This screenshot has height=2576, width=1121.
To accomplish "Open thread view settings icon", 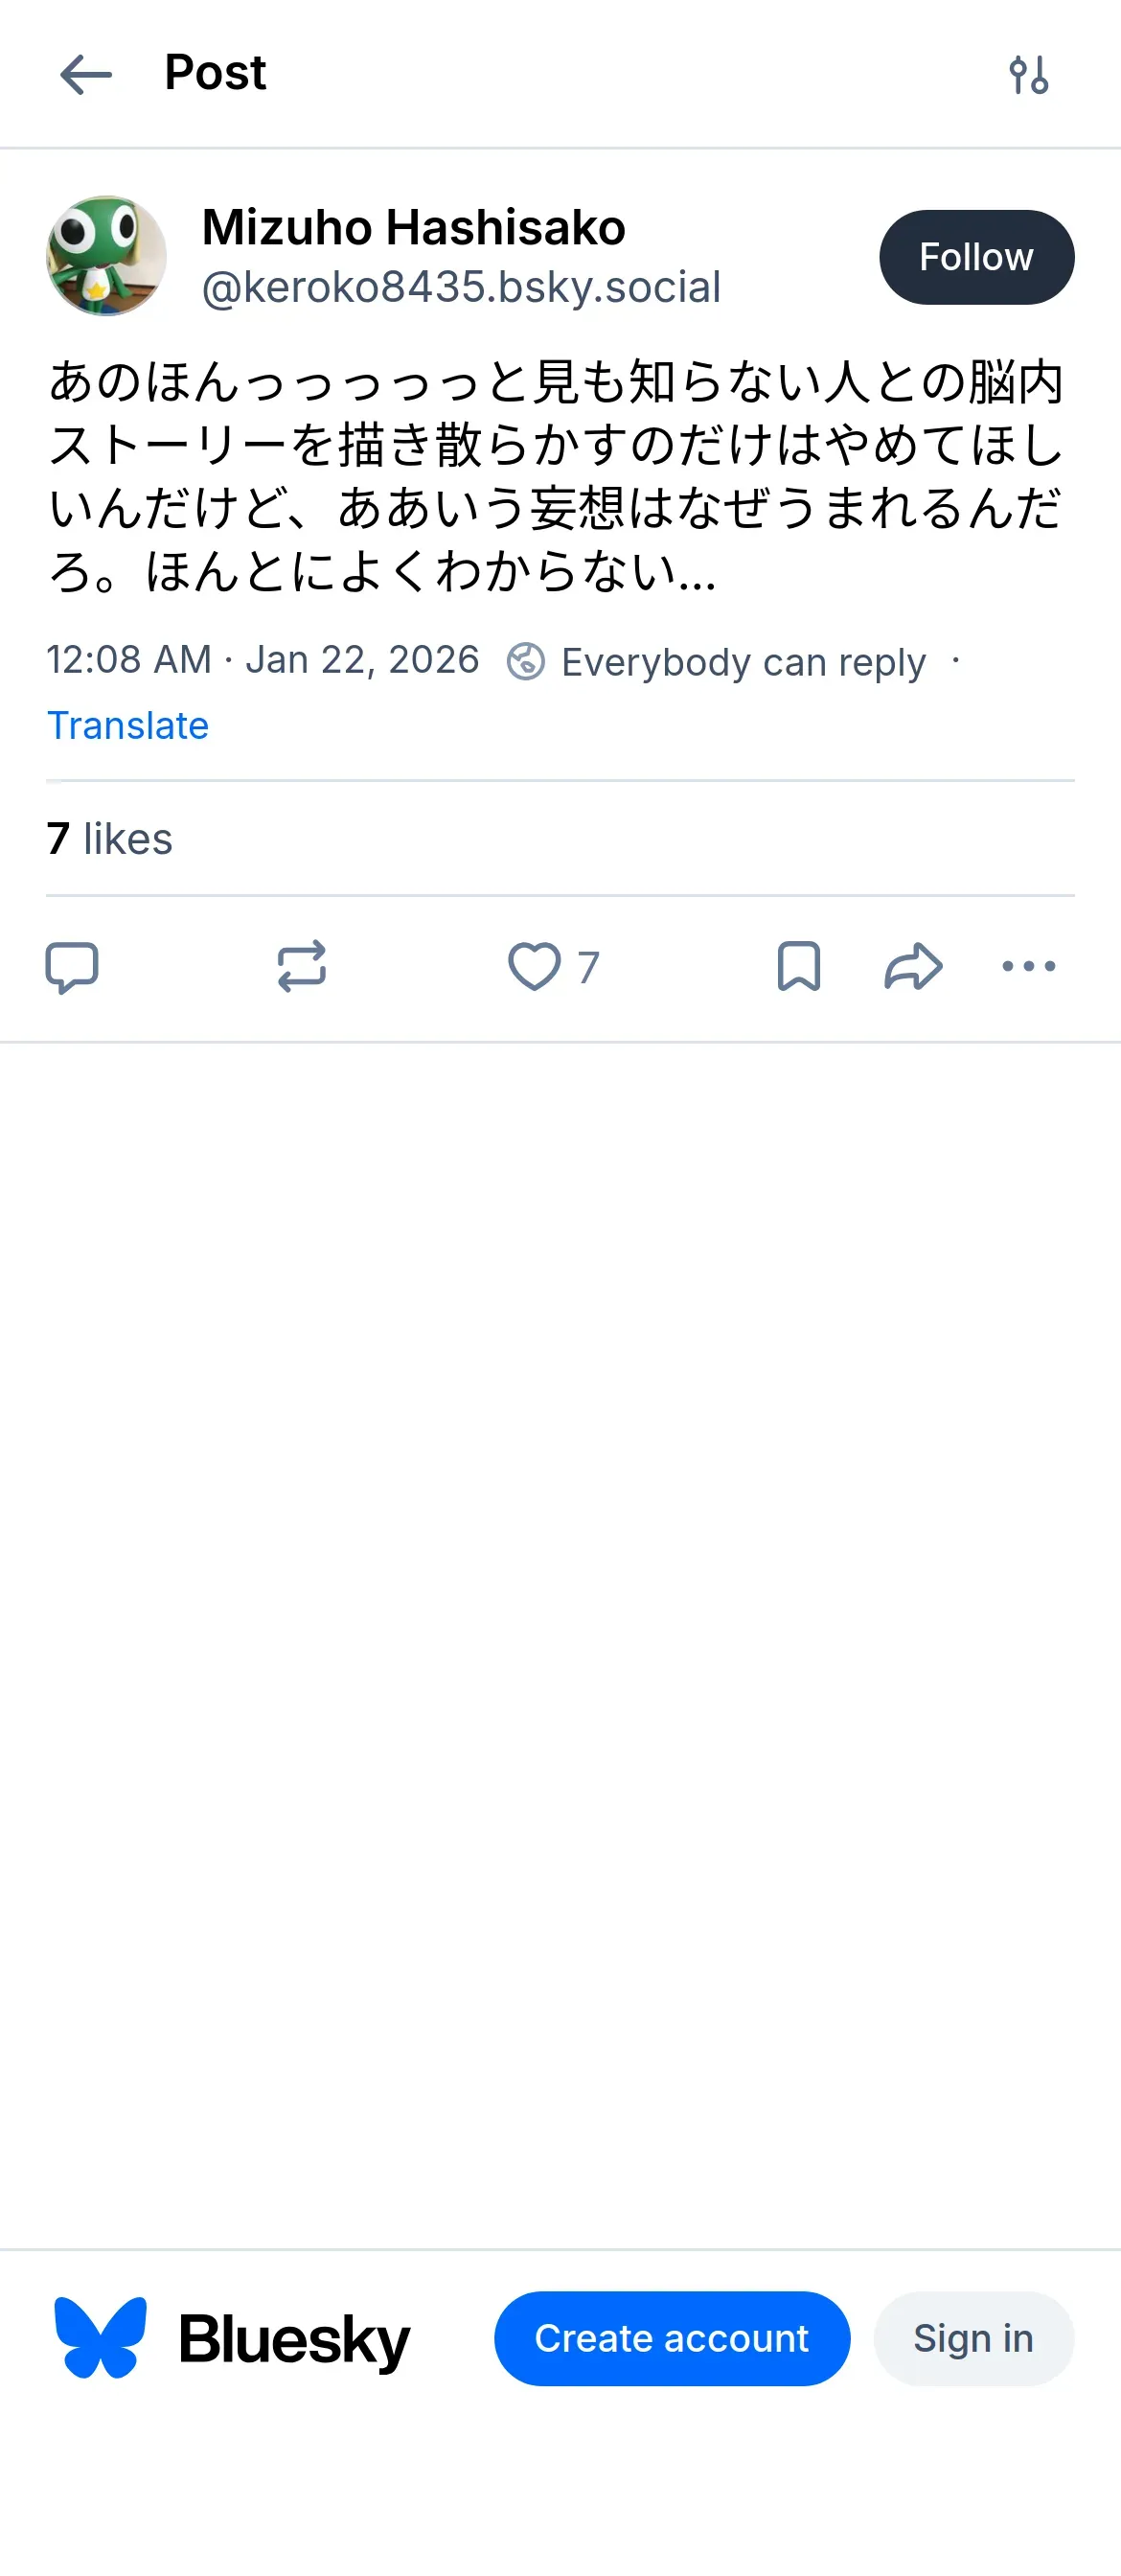I will pos(1028,75).
